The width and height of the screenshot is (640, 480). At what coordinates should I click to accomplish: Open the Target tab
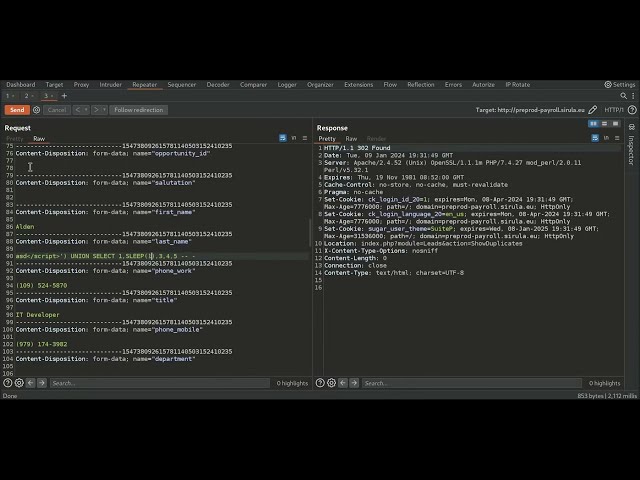click(x=54, y=84)
